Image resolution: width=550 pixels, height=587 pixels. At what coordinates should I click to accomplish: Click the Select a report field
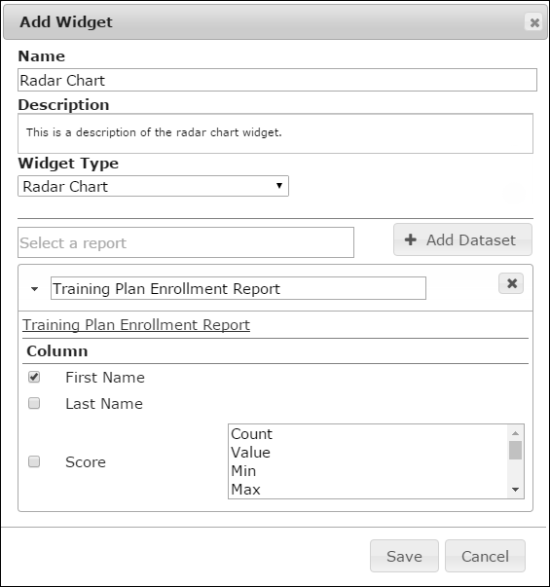coord(186,243)
